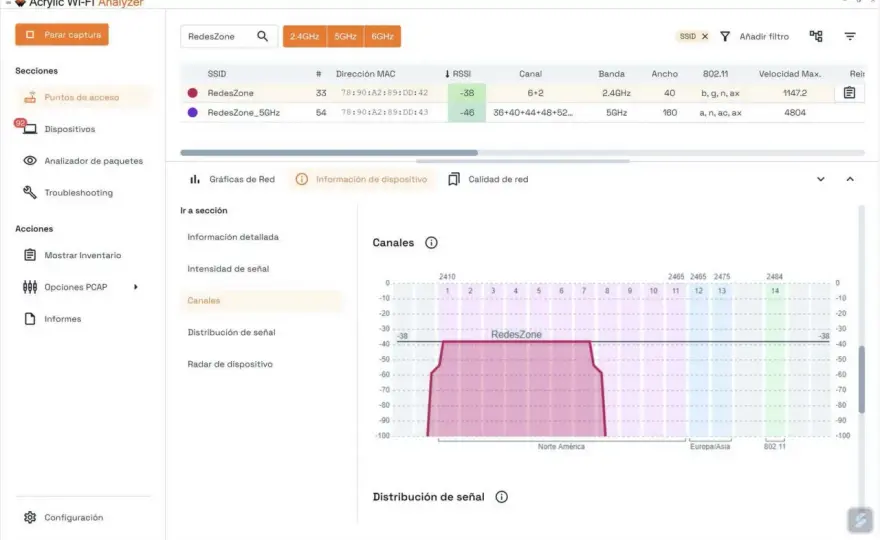Click the Opciones PCAP sliders icon
Viewport: 880px width, 540px height.
click(x=30, y=287)
